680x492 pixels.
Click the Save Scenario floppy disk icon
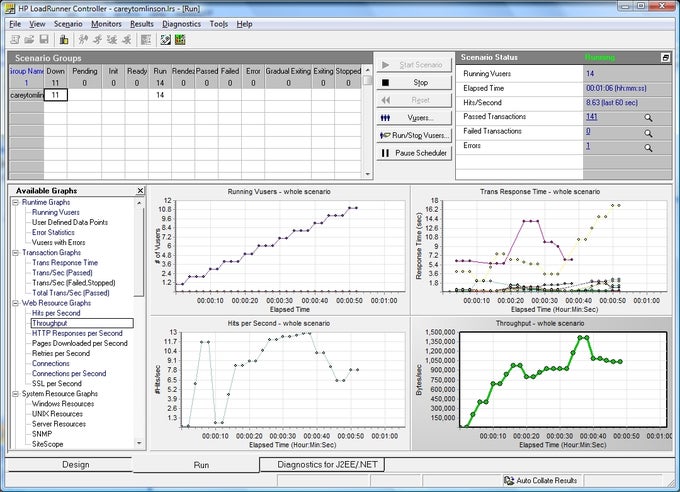pyautogui.click(x=44, y=39)
